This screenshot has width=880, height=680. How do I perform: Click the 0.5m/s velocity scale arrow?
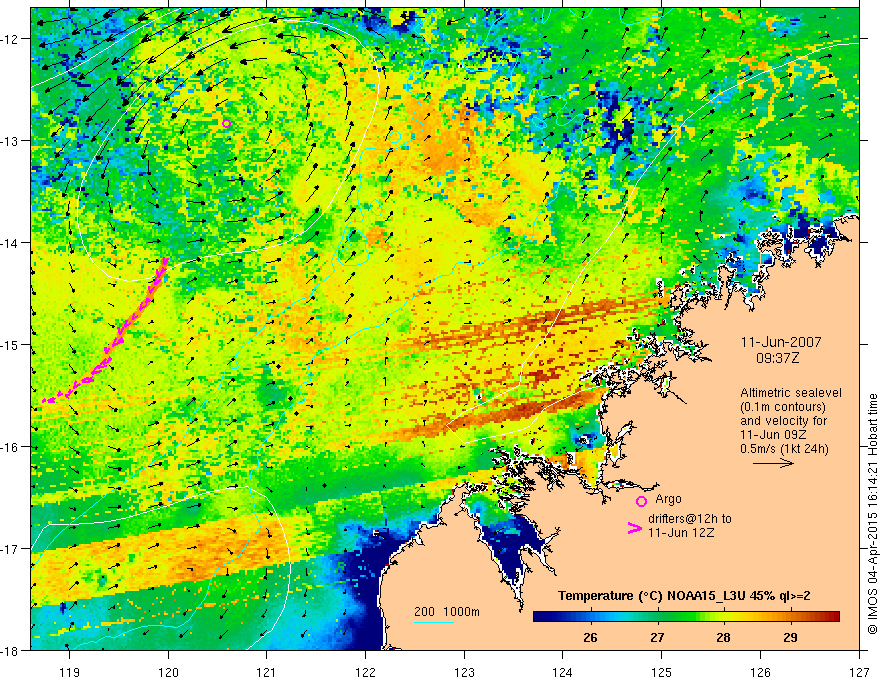point(773,463)
